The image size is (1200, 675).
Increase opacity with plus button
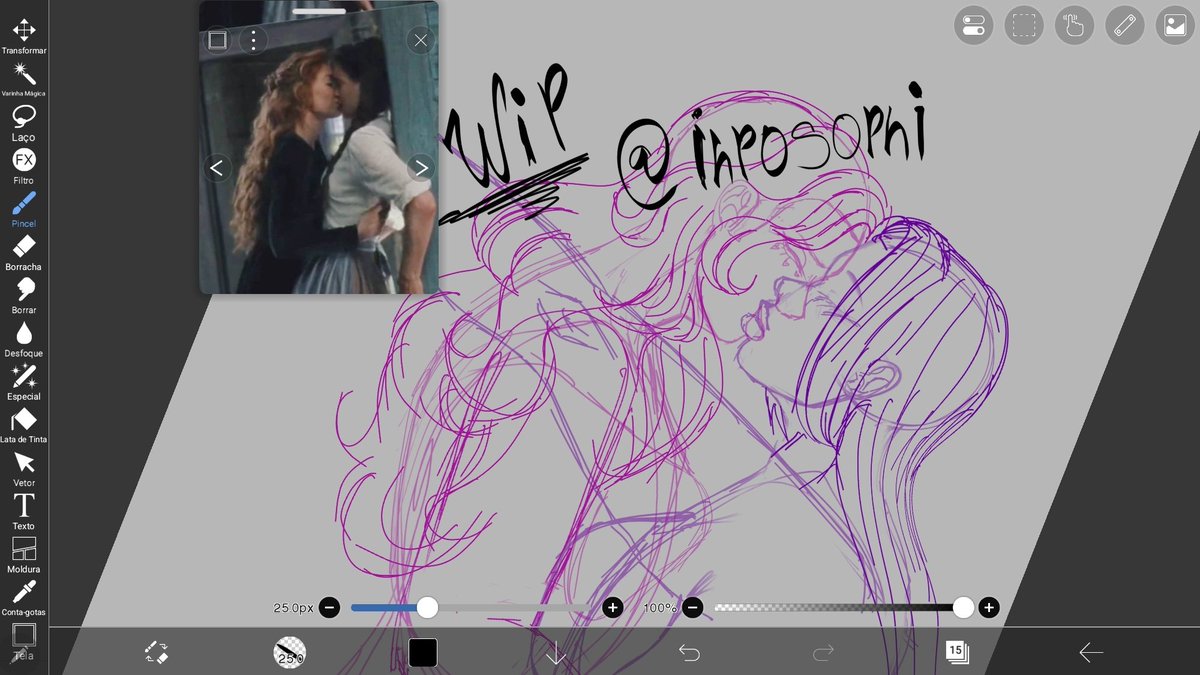989,607
